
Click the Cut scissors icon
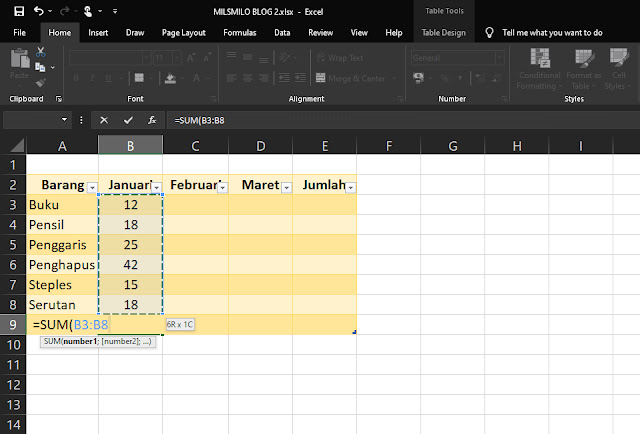tap(40, 52)
